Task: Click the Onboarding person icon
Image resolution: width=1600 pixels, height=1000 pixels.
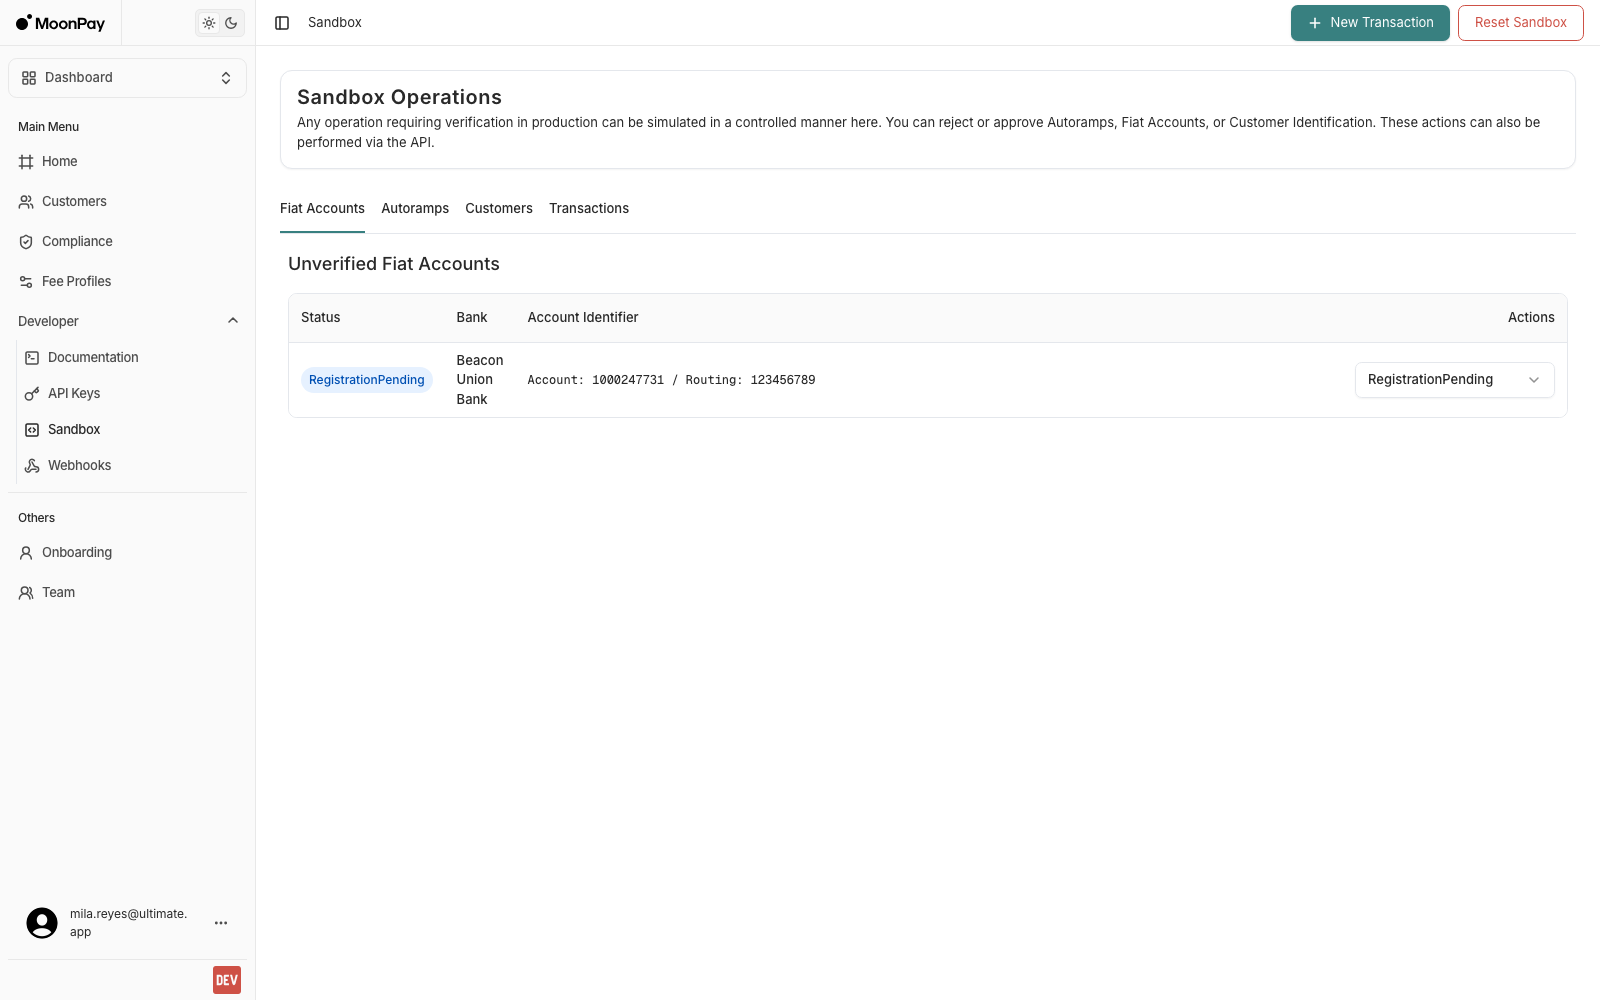Action: (26, 553)
